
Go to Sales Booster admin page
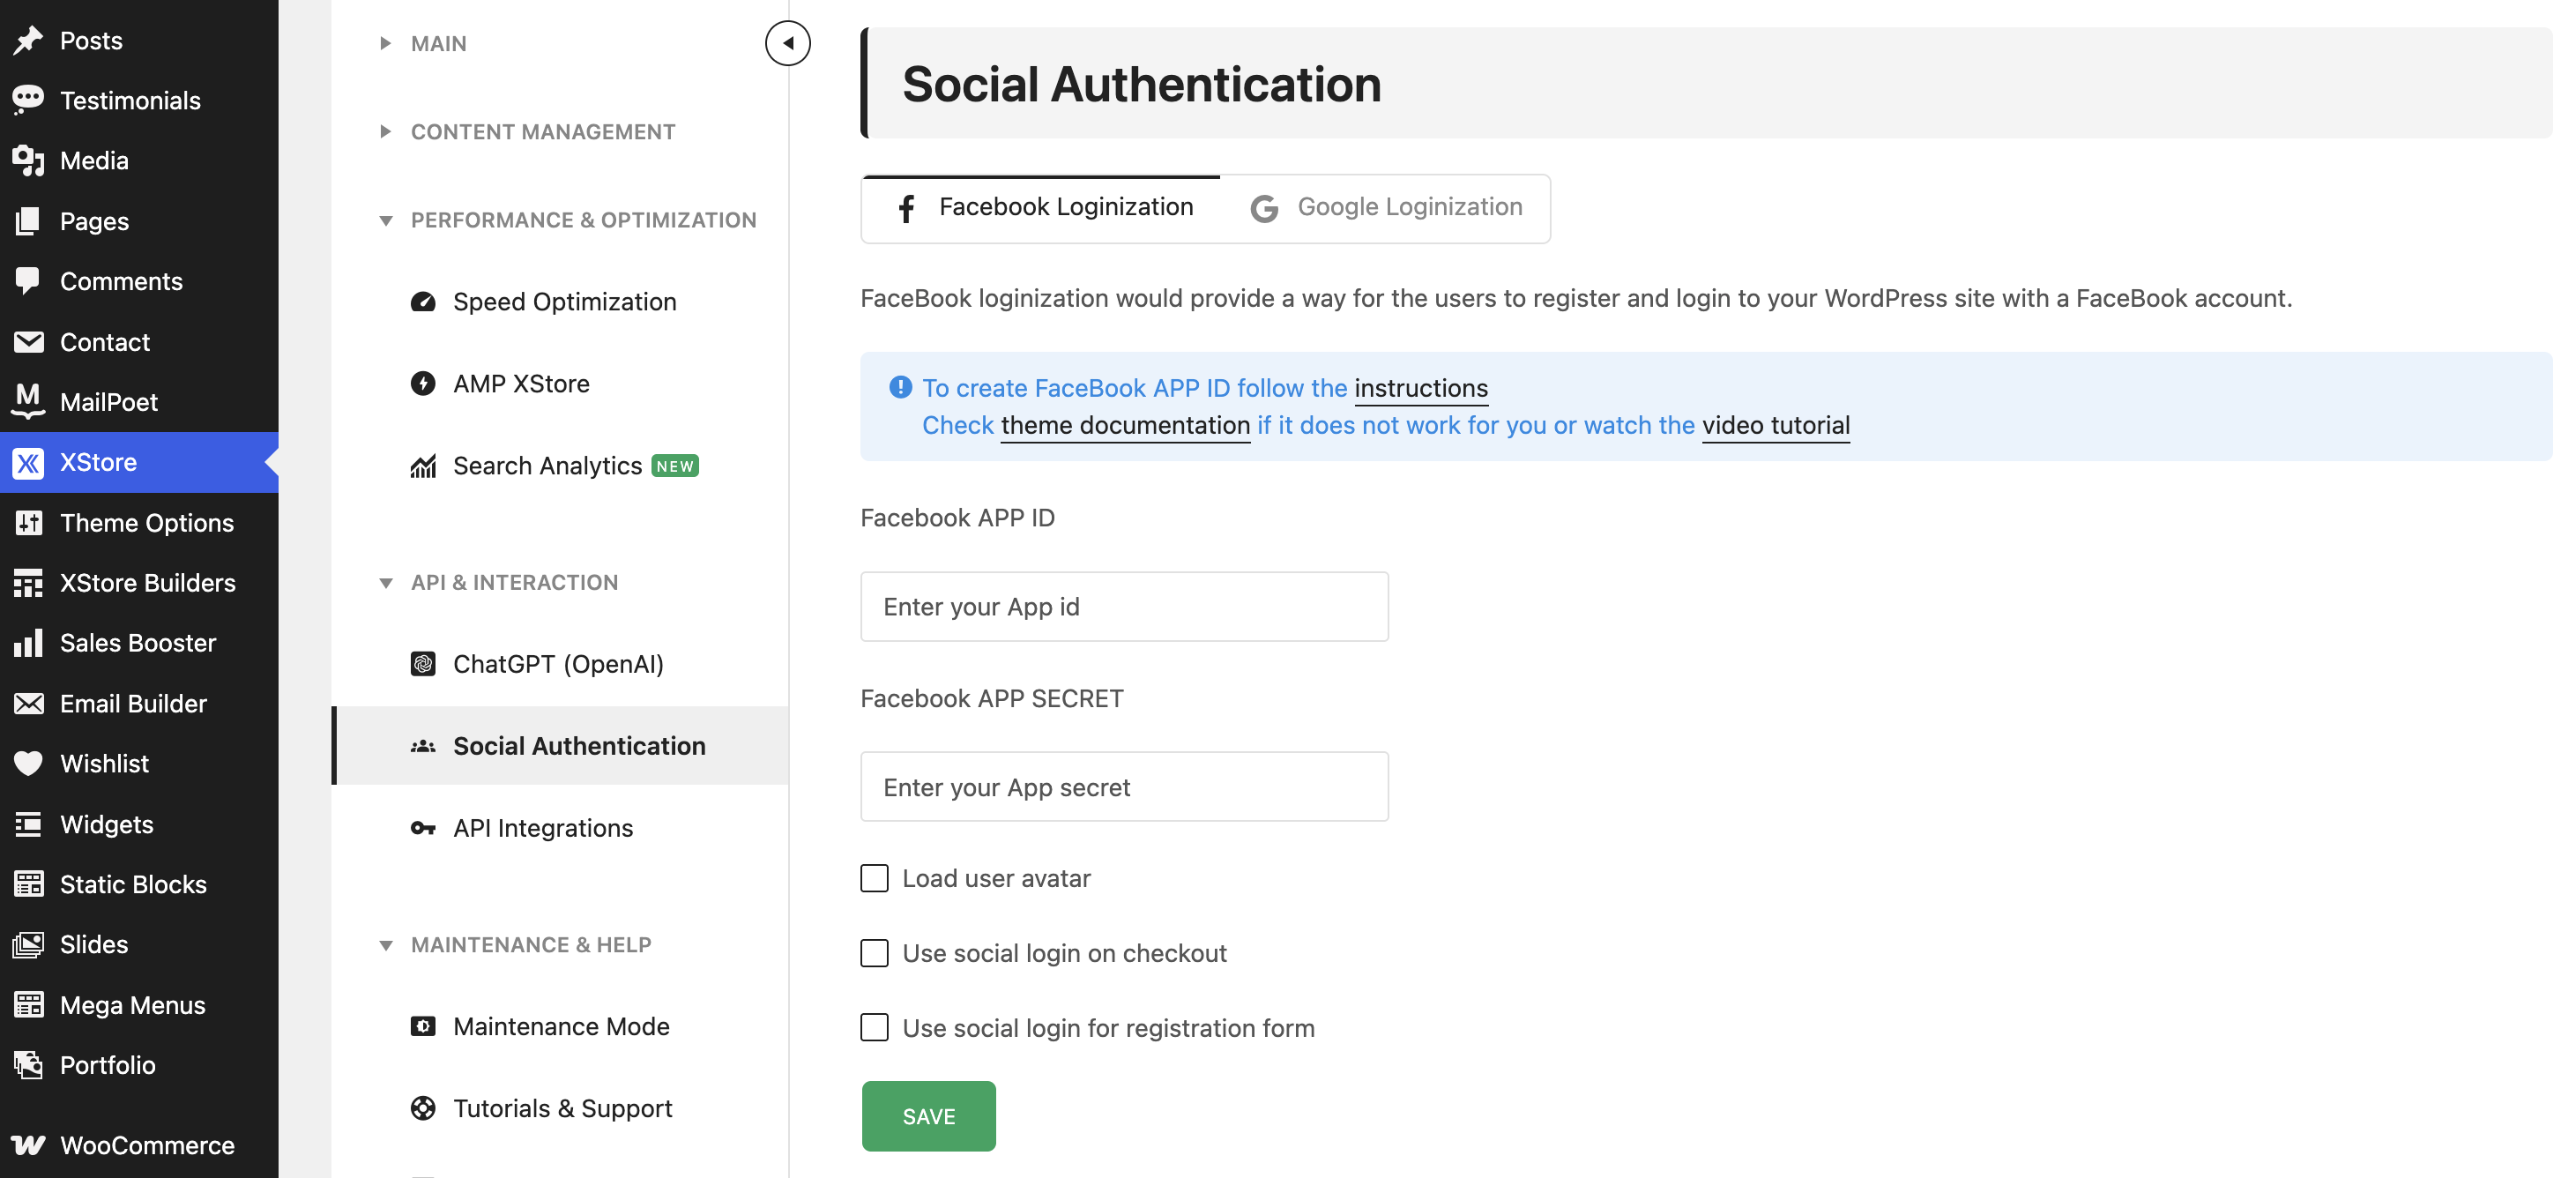[139, 643]
